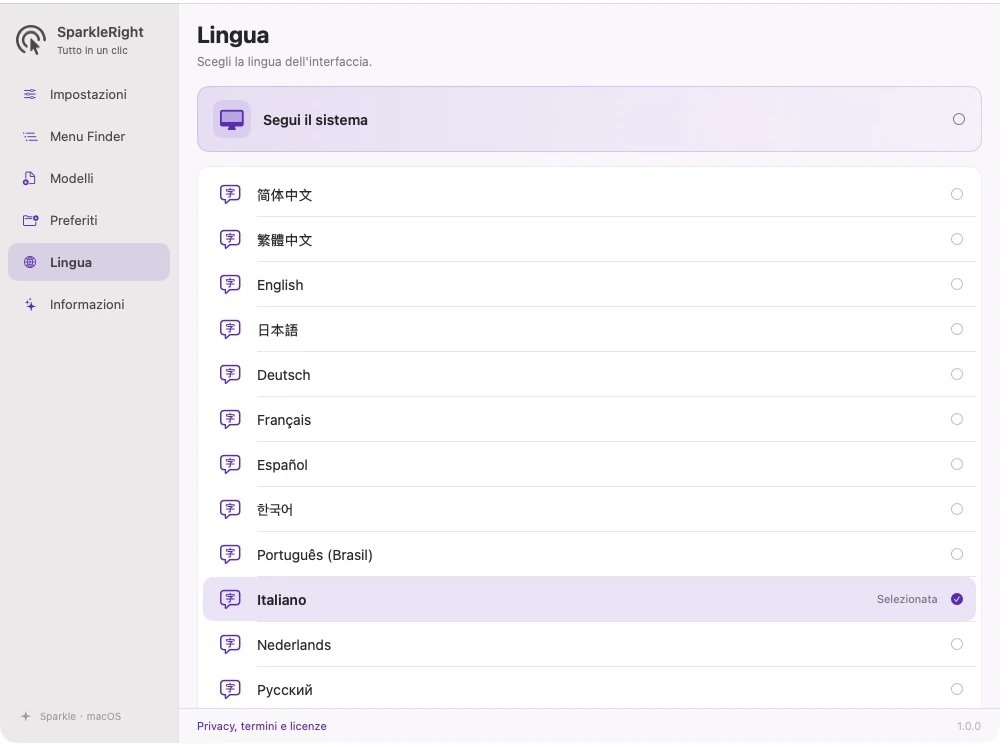Click the language bubble icon next to Italiano
Image resolution: width=1008 pixels, height=747 pixels.
click(x=230, y=599)
